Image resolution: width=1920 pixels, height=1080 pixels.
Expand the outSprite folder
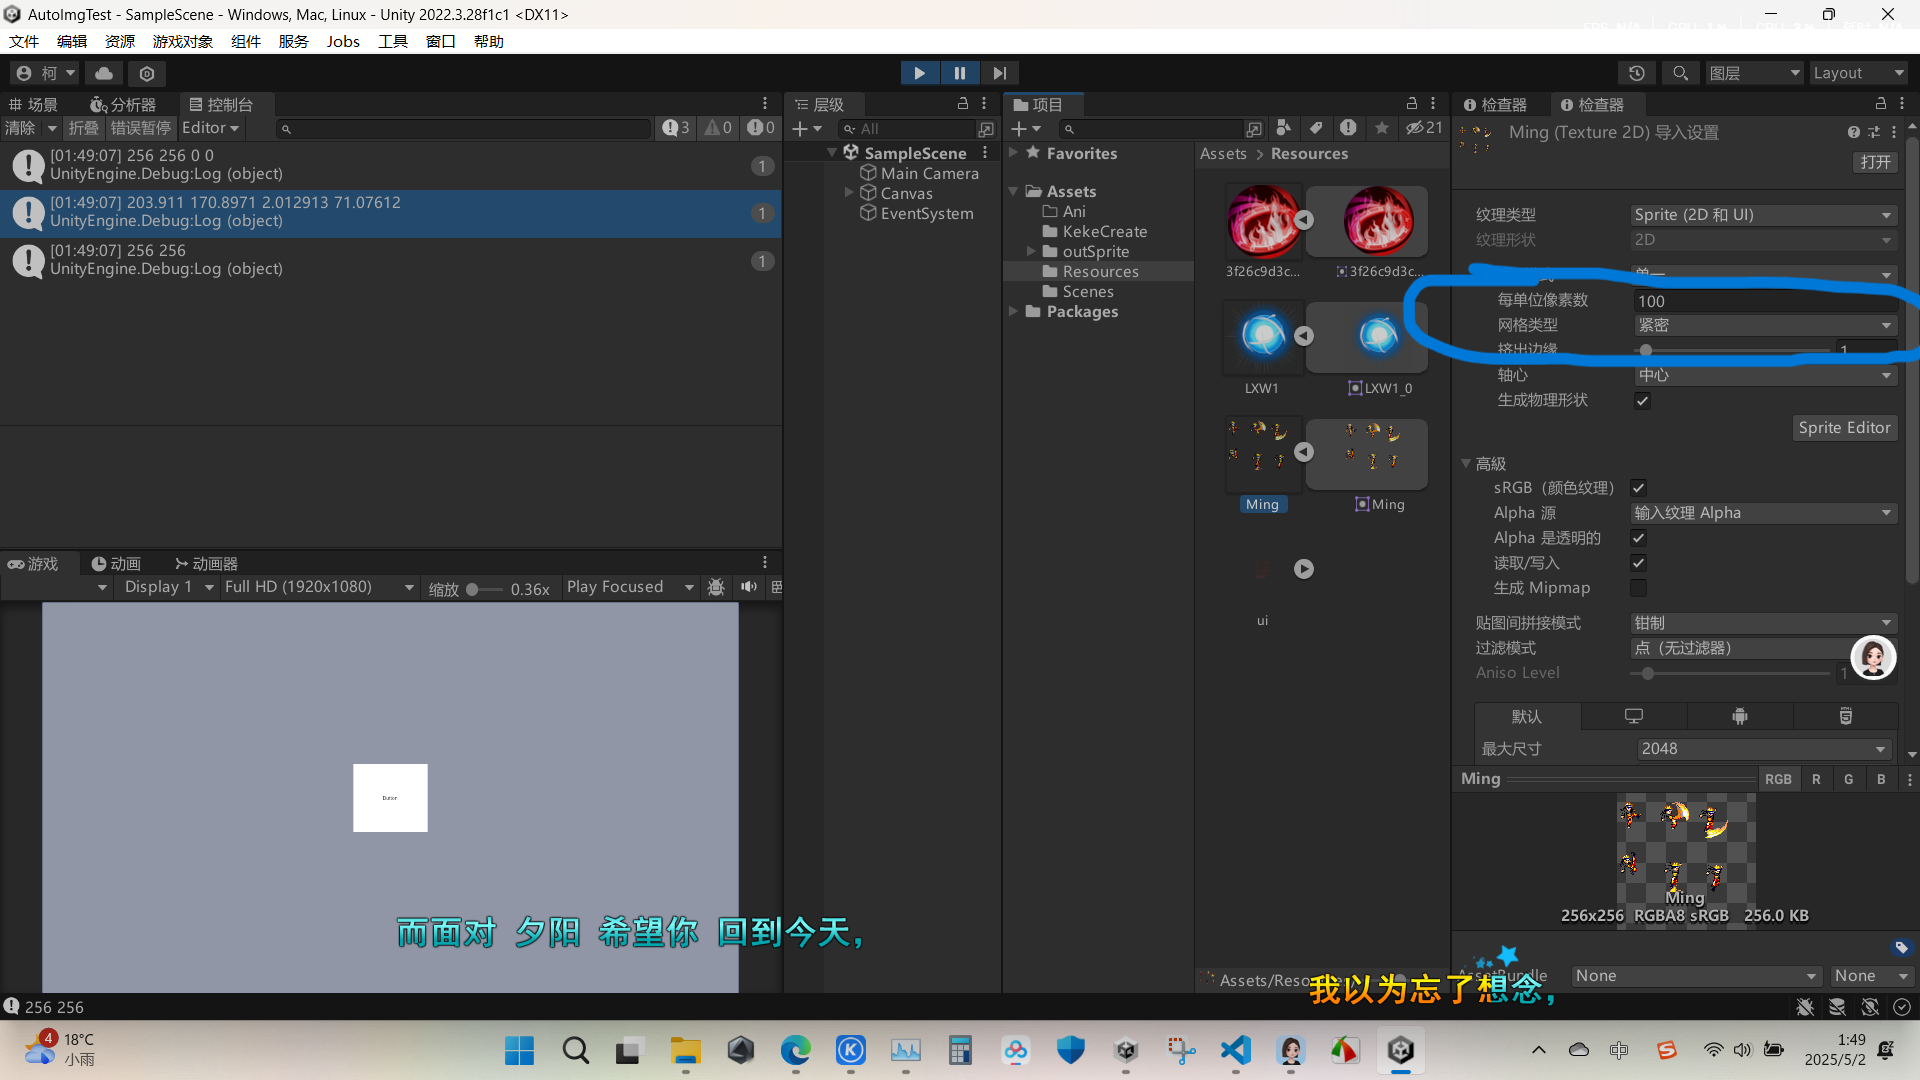[1031, 252]
